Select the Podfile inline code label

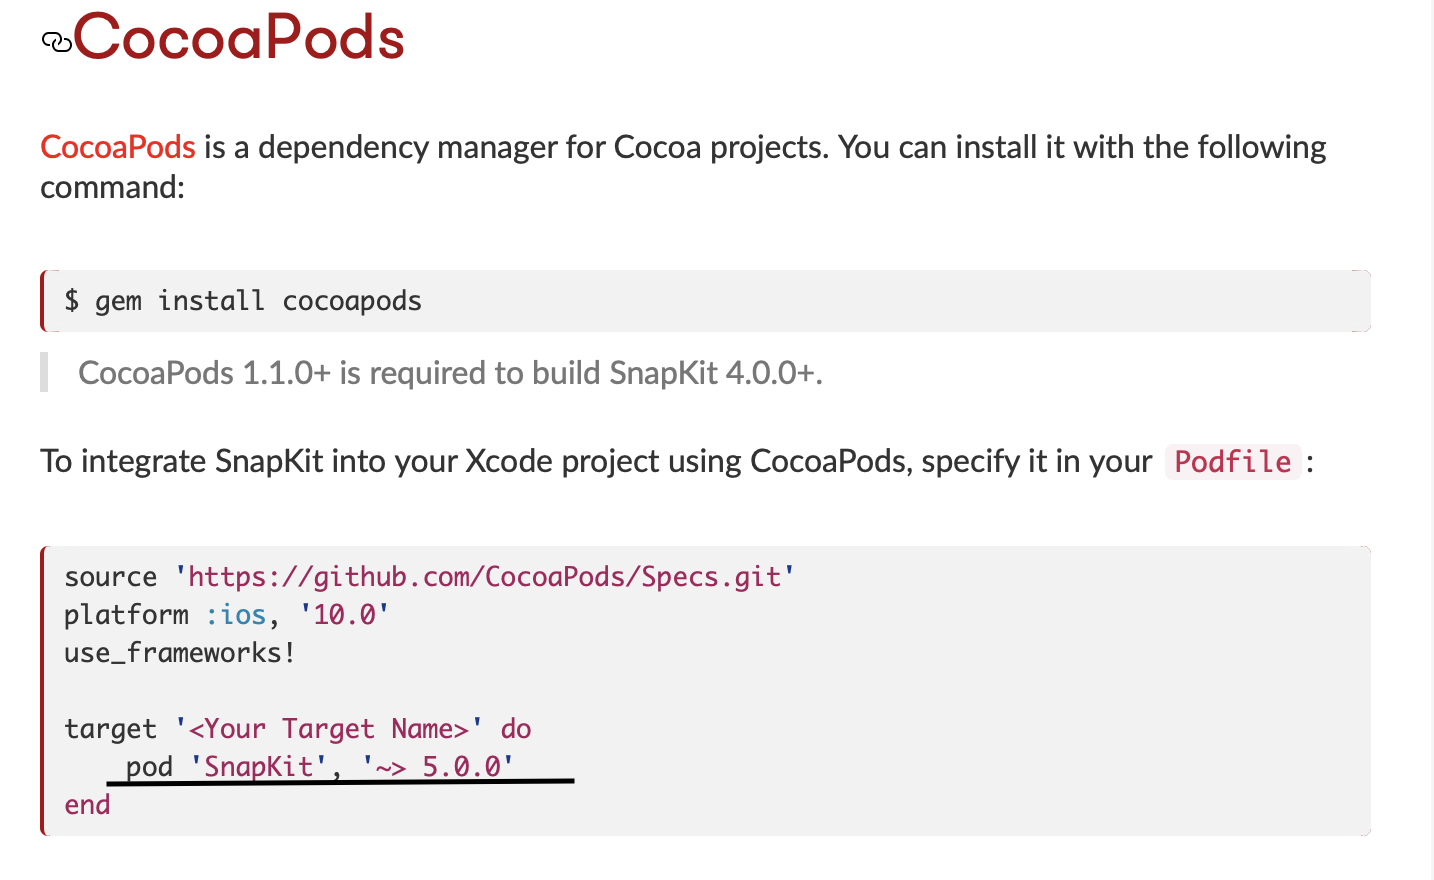[1232, 461]
